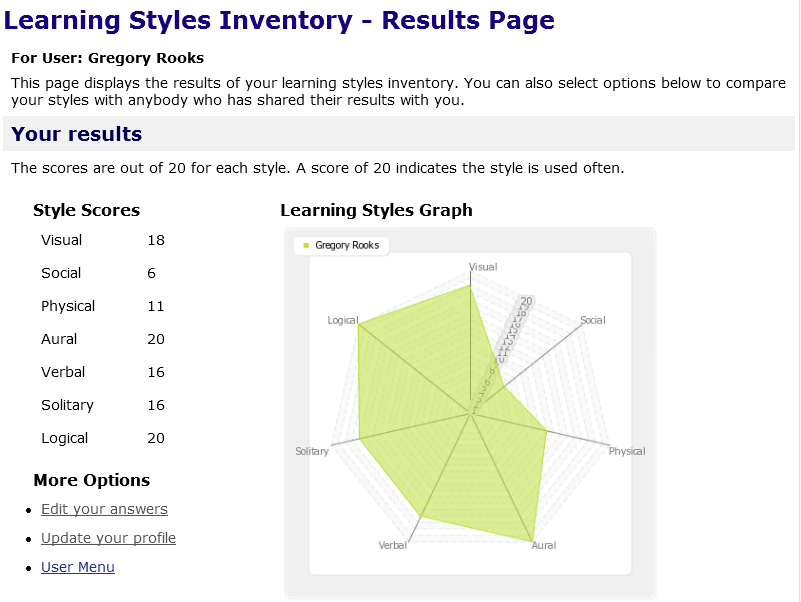Image resolution: width=801 pixels, height=602 pixels.
Task: Click the Learning Styles Graph heading
Action: click(x=376, y=210)
